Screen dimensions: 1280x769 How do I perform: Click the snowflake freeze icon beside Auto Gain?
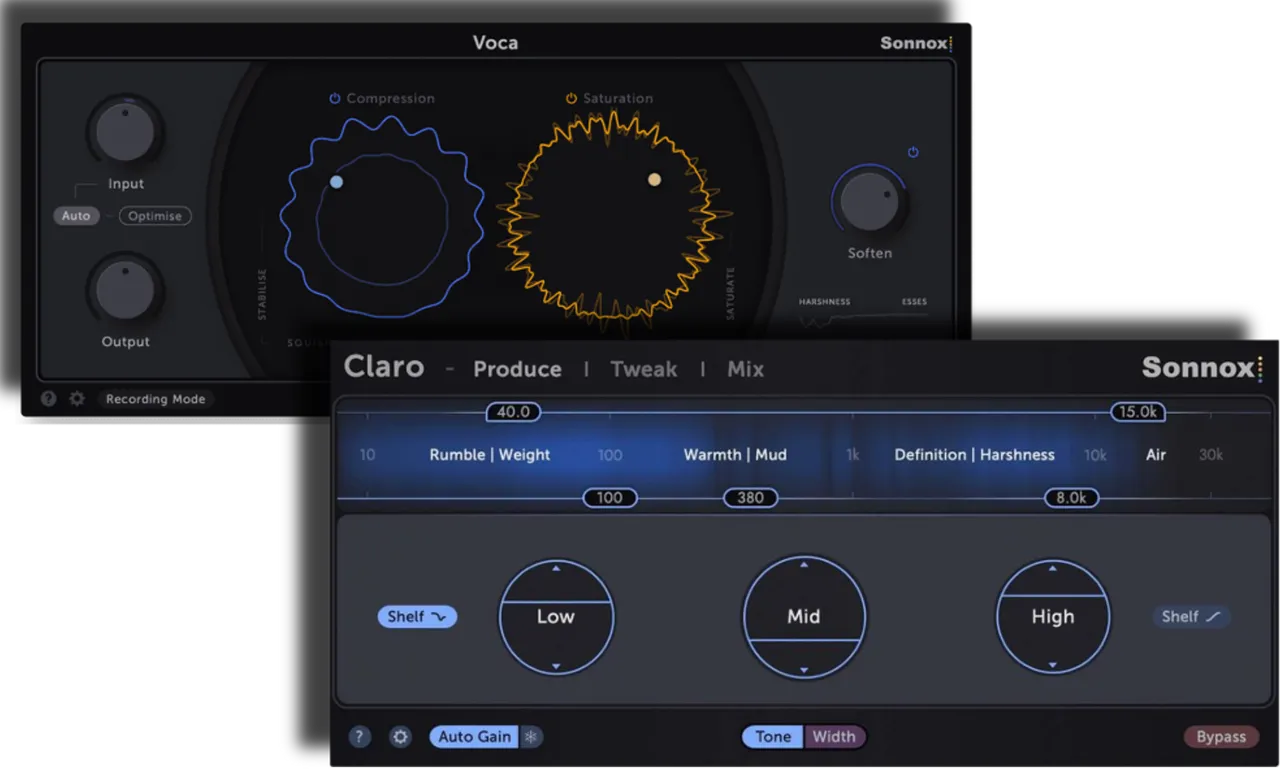(x=532, y=737)
